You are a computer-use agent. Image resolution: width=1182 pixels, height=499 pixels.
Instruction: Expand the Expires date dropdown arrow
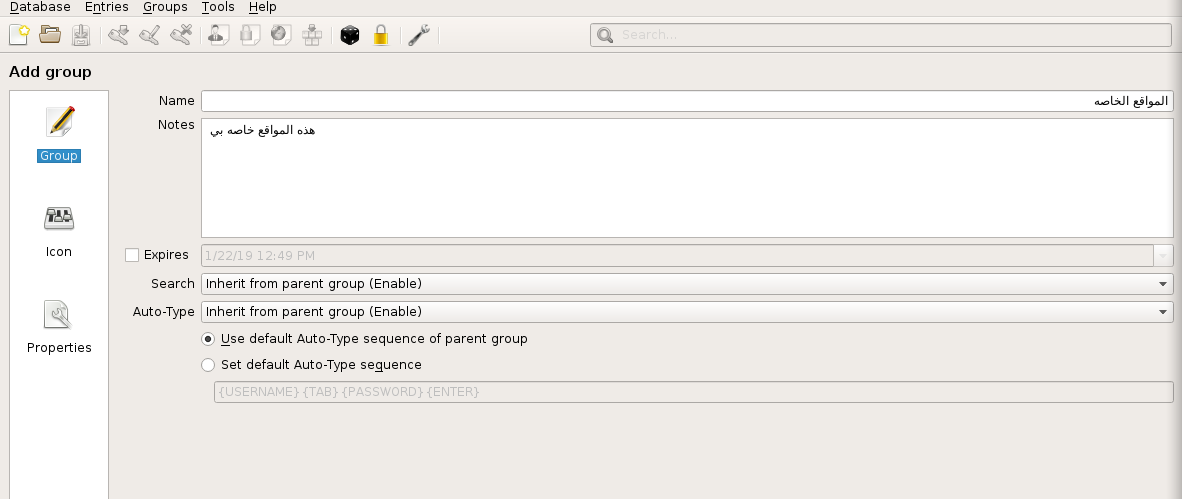pos(1163,256)
